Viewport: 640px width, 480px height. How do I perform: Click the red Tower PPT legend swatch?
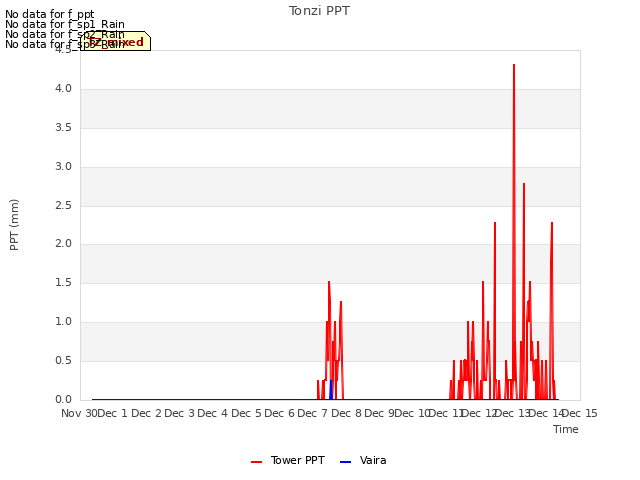[x=256, y=462]
